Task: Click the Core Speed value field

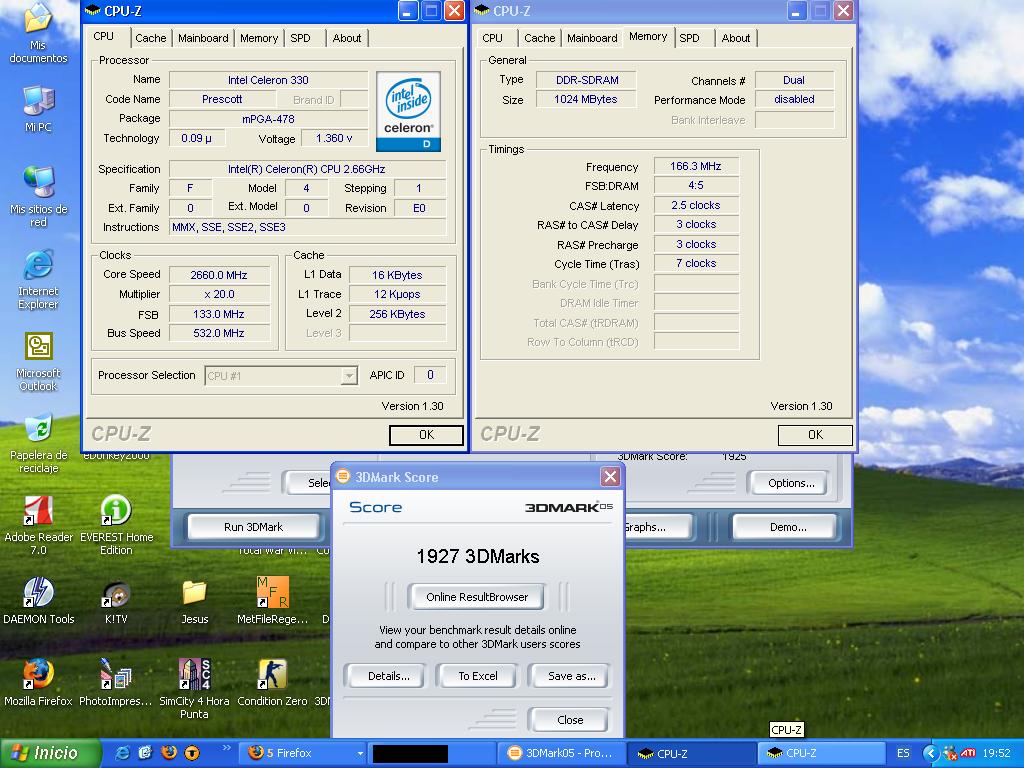Action: pos(218,275)
